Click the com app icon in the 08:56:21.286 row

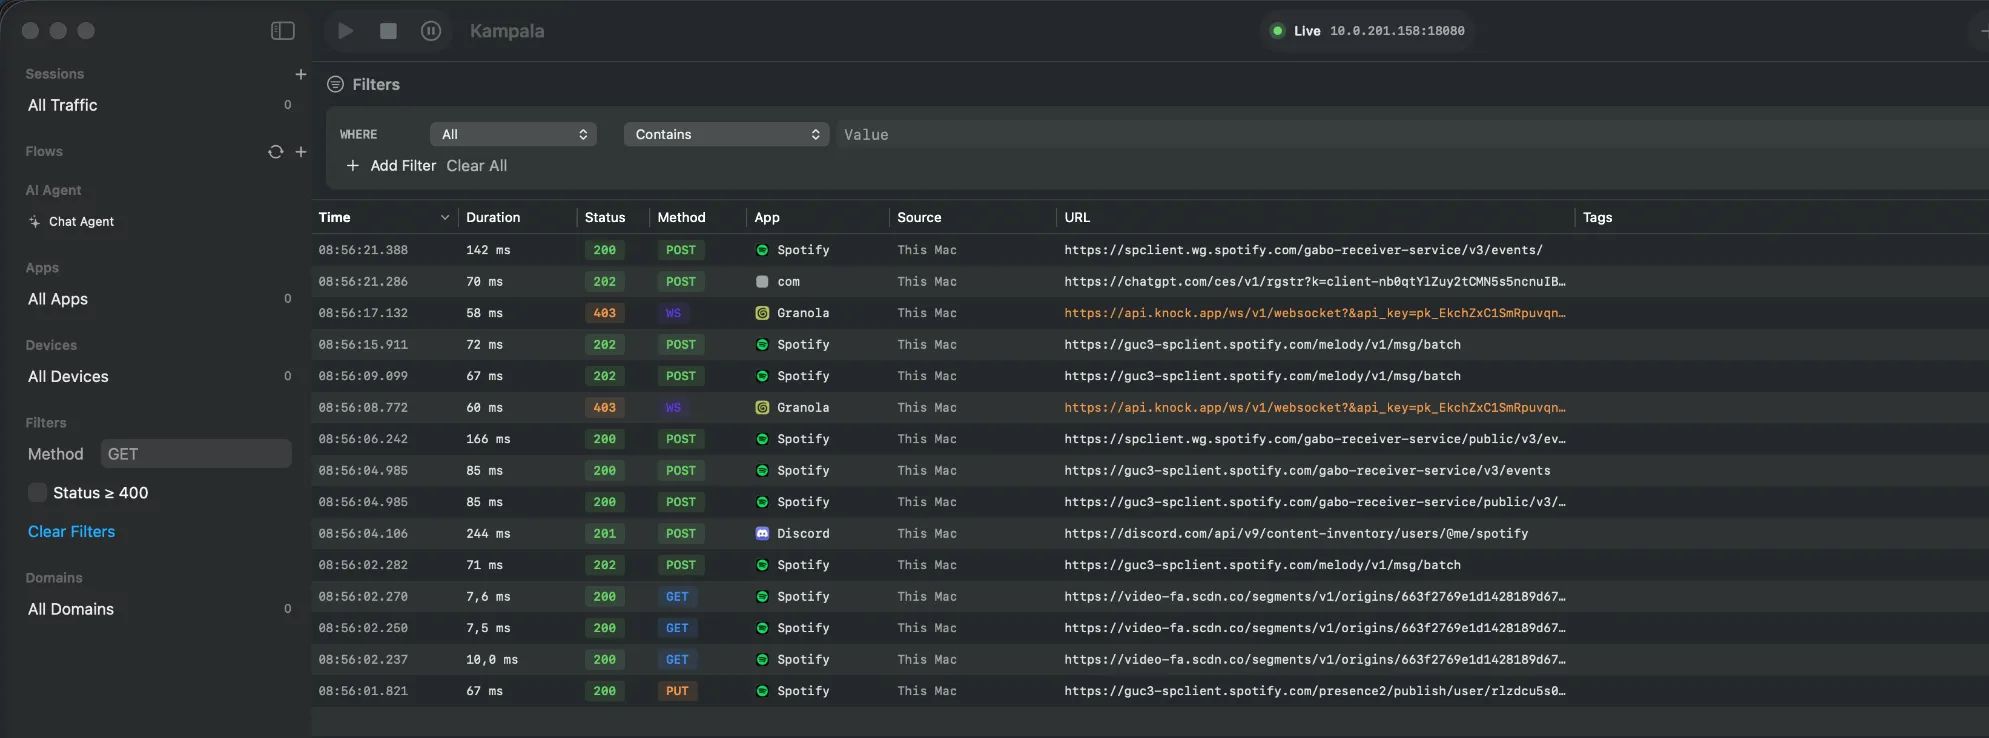(762, 282)
